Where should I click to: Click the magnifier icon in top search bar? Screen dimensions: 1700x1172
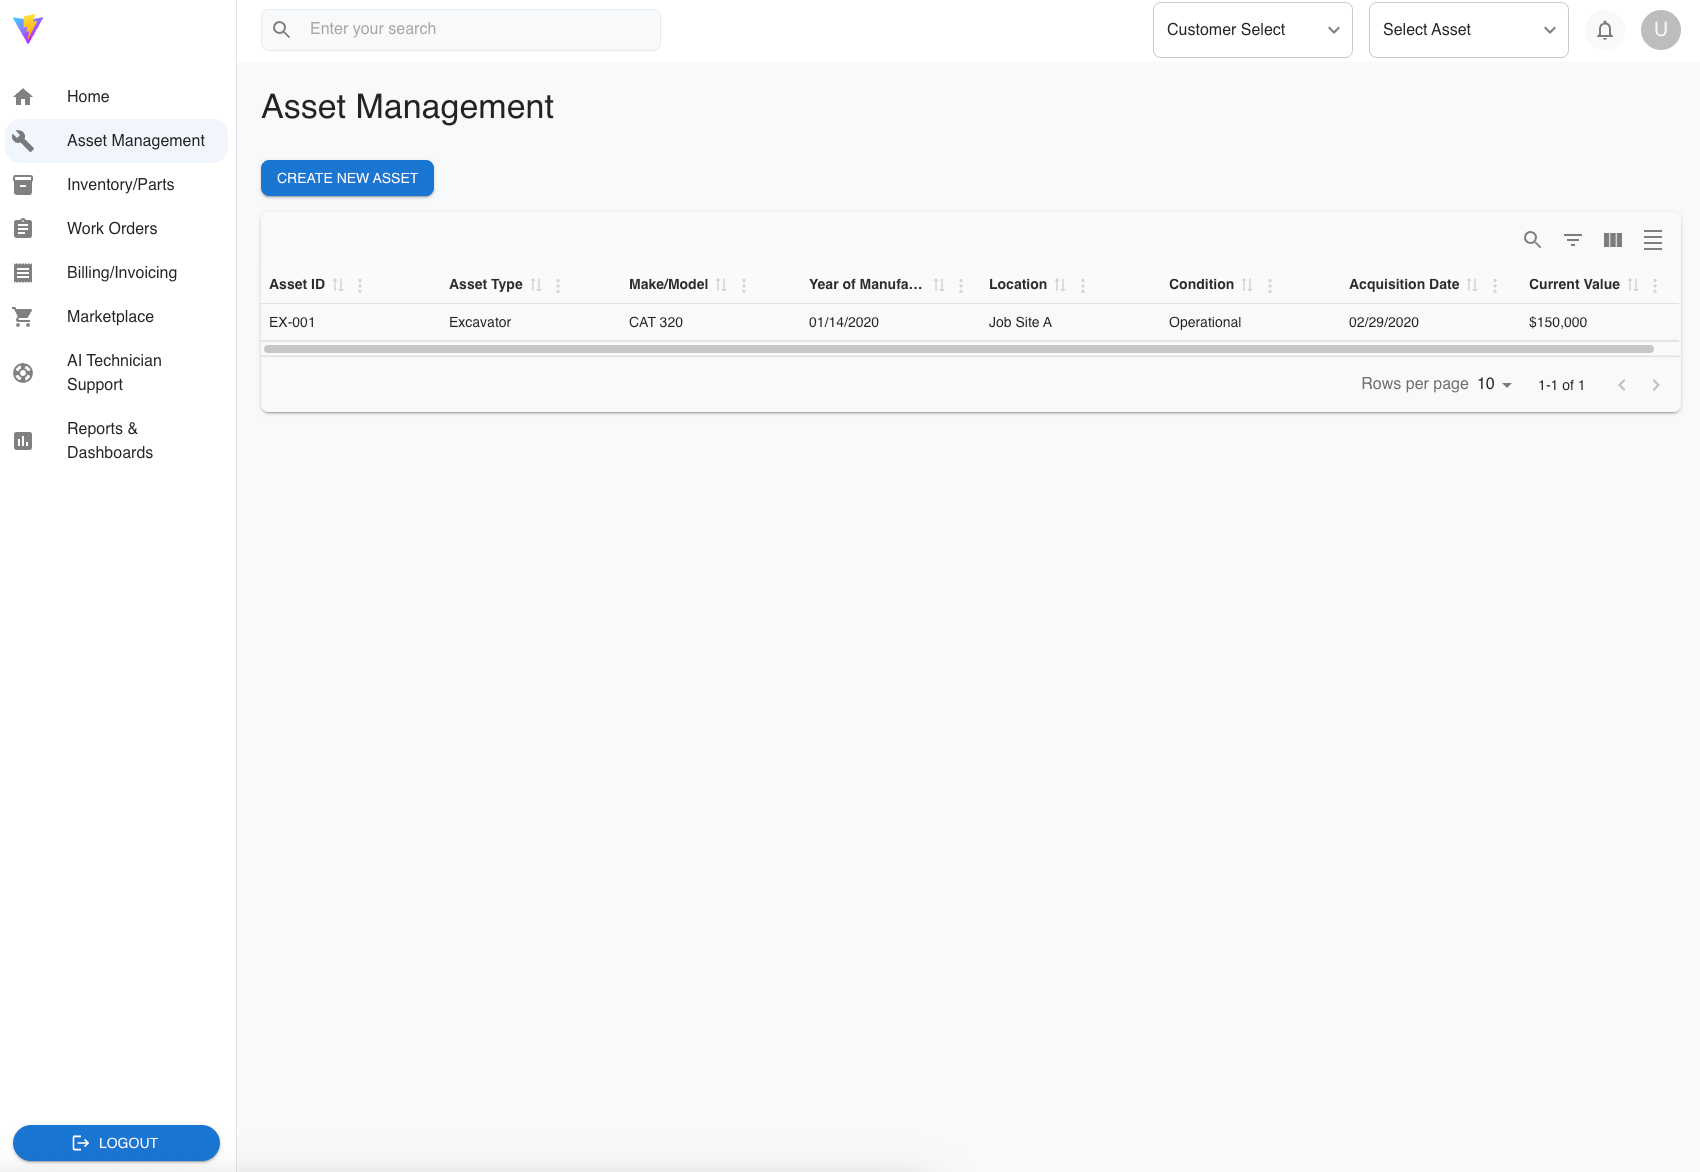point(282,30)
